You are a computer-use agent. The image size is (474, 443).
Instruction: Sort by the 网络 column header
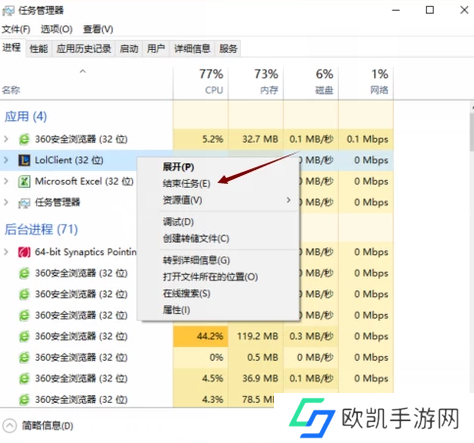pos(366,83)
